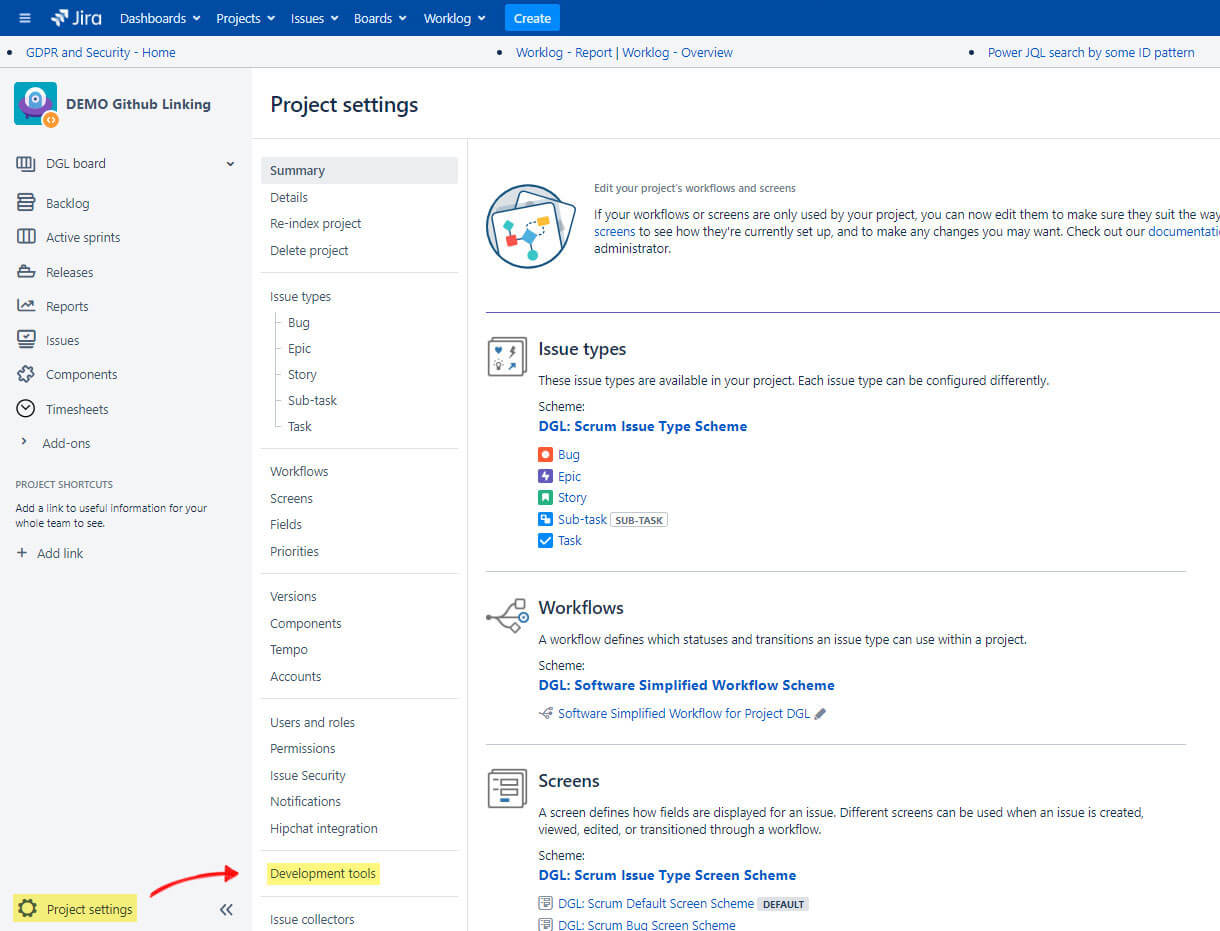
Task: Open Software Simplified Workflow for Project DGL
Action: tap(684, 713)
